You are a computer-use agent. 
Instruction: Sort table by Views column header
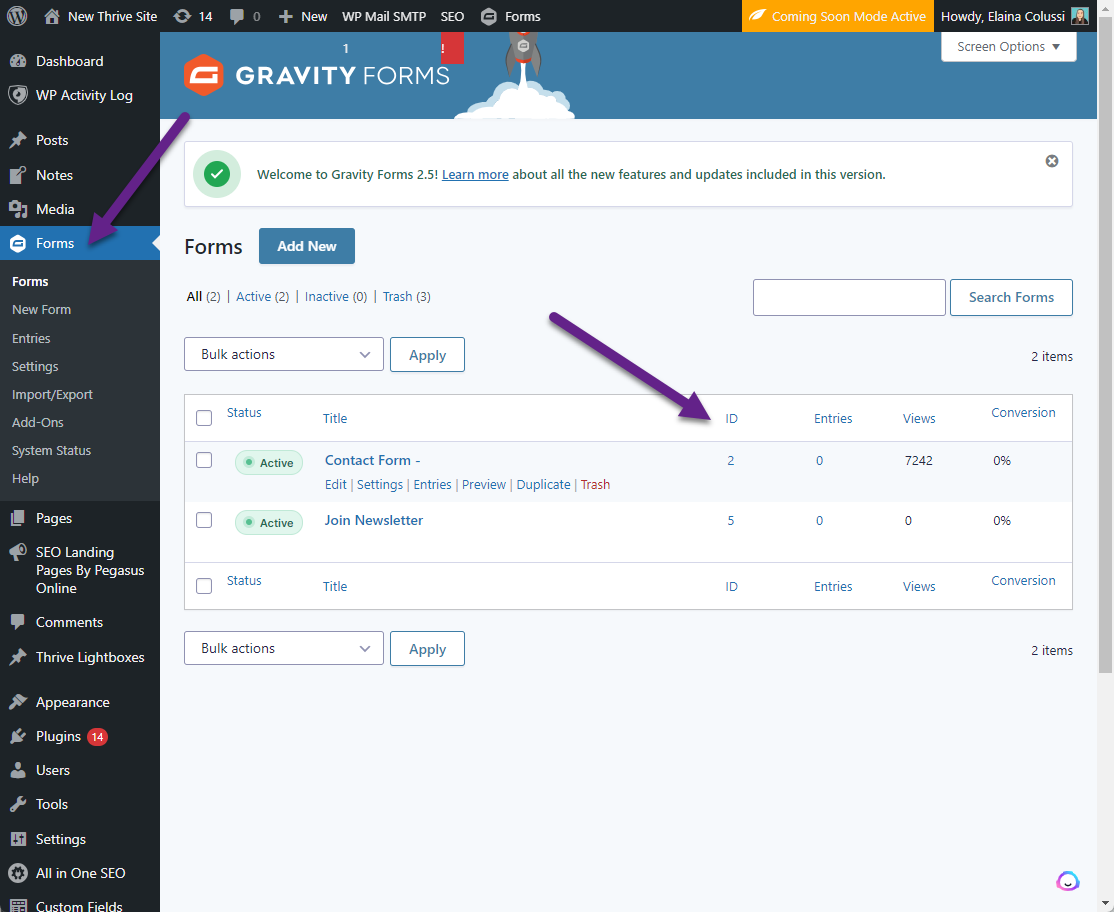(x=919, y=418)
